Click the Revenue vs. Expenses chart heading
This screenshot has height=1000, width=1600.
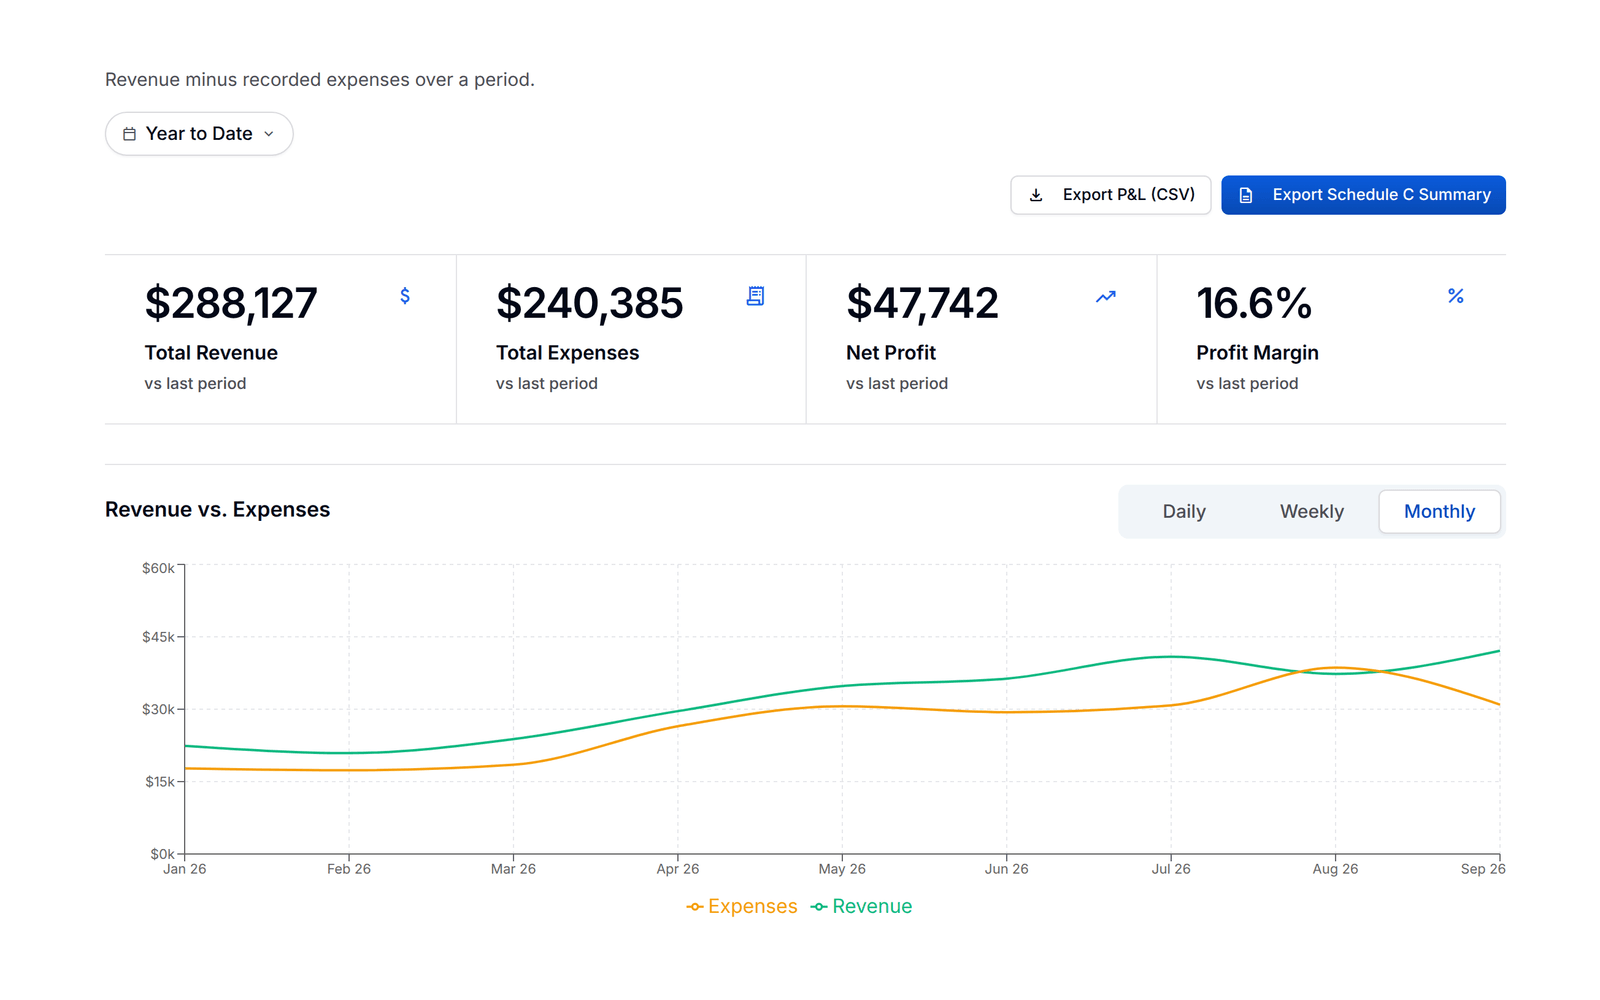(217, 510)
